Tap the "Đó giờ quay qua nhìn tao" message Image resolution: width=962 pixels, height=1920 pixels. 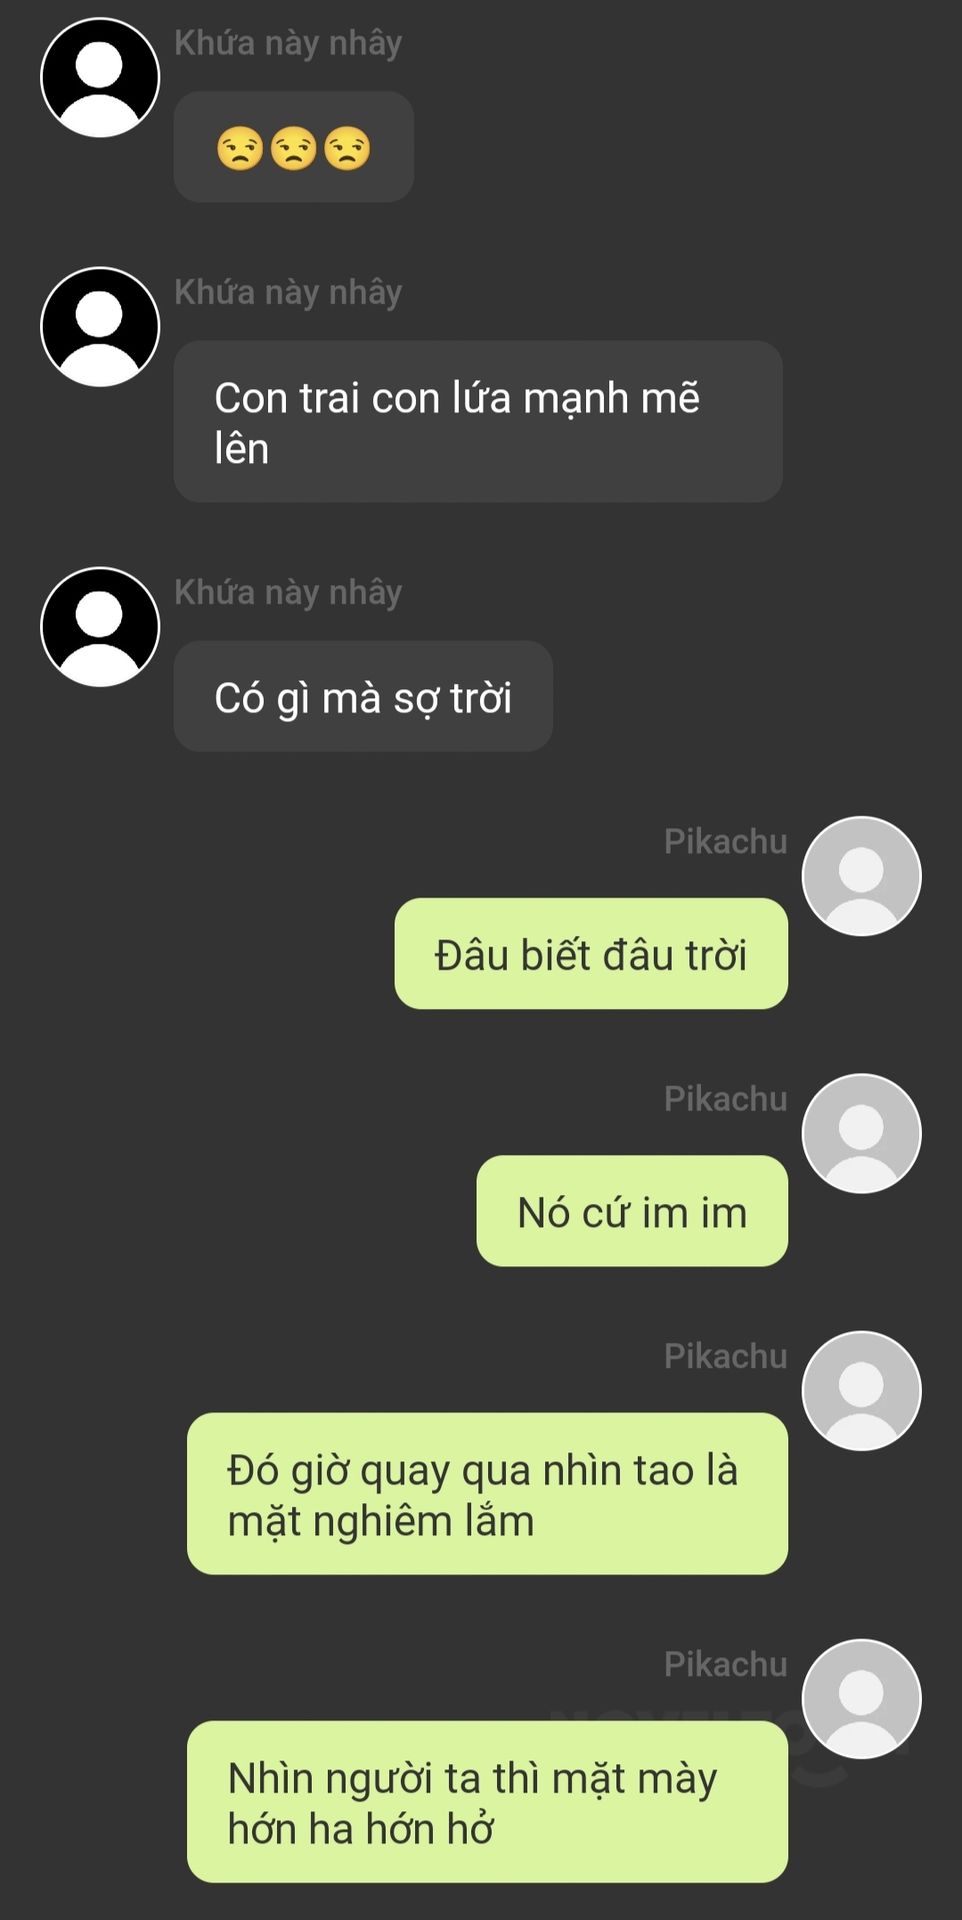487,1494
